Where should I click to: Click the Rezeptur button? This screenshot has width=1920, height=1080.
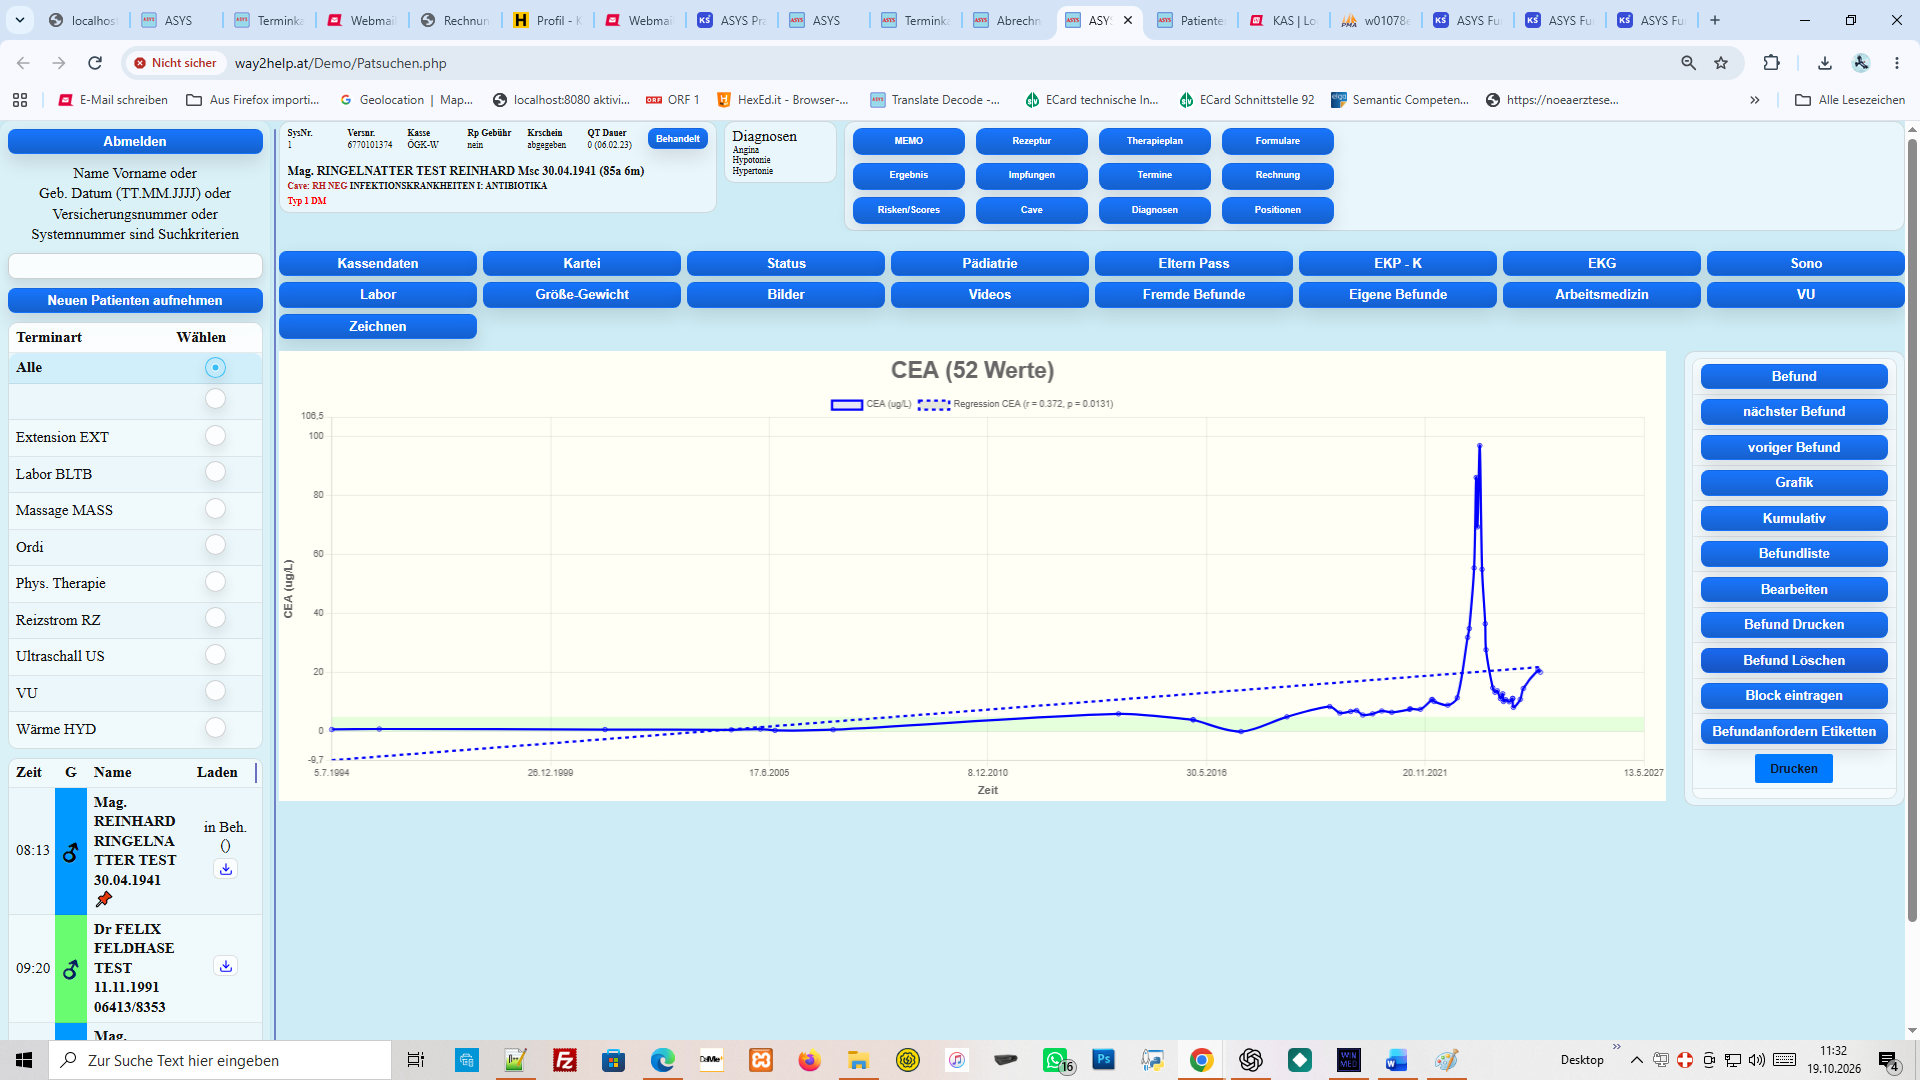pyautogui.click(x=1031, y=141)
